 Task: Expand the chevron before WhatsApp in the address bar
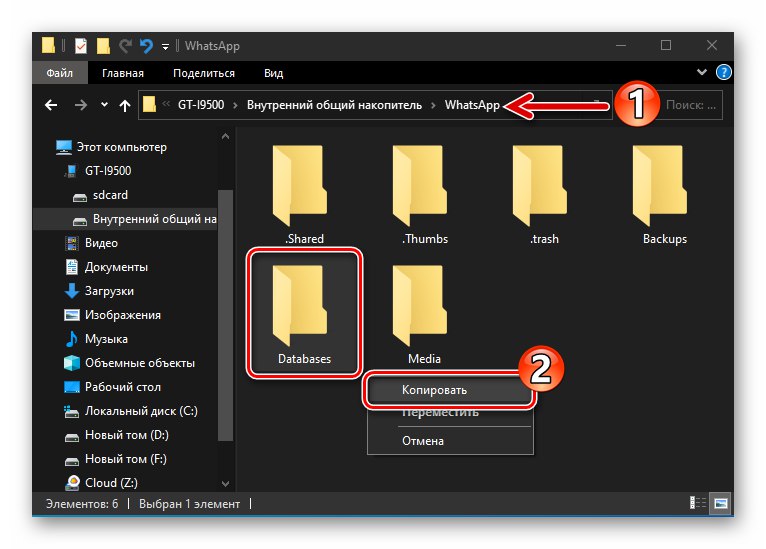click(x=433, y=105)
